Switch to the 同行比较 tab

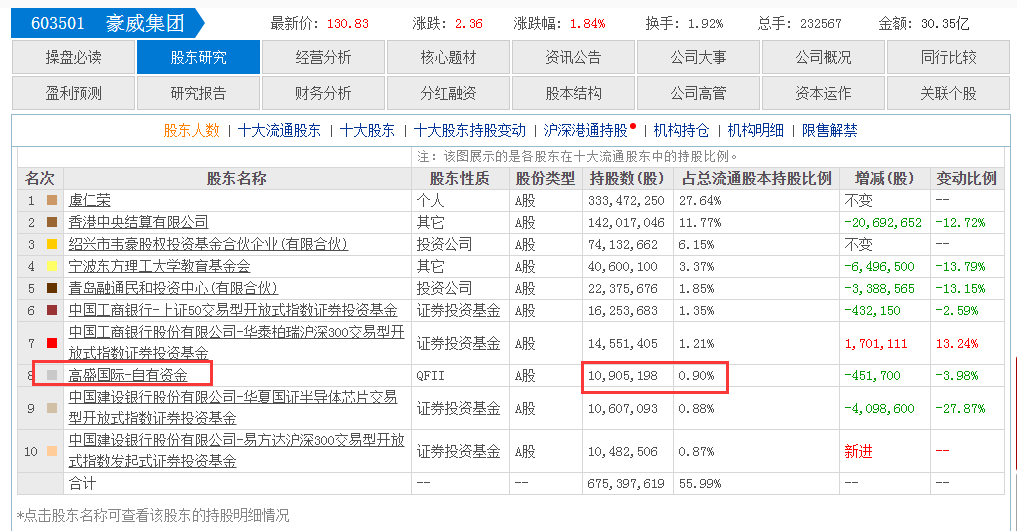(x=948, y=57)
